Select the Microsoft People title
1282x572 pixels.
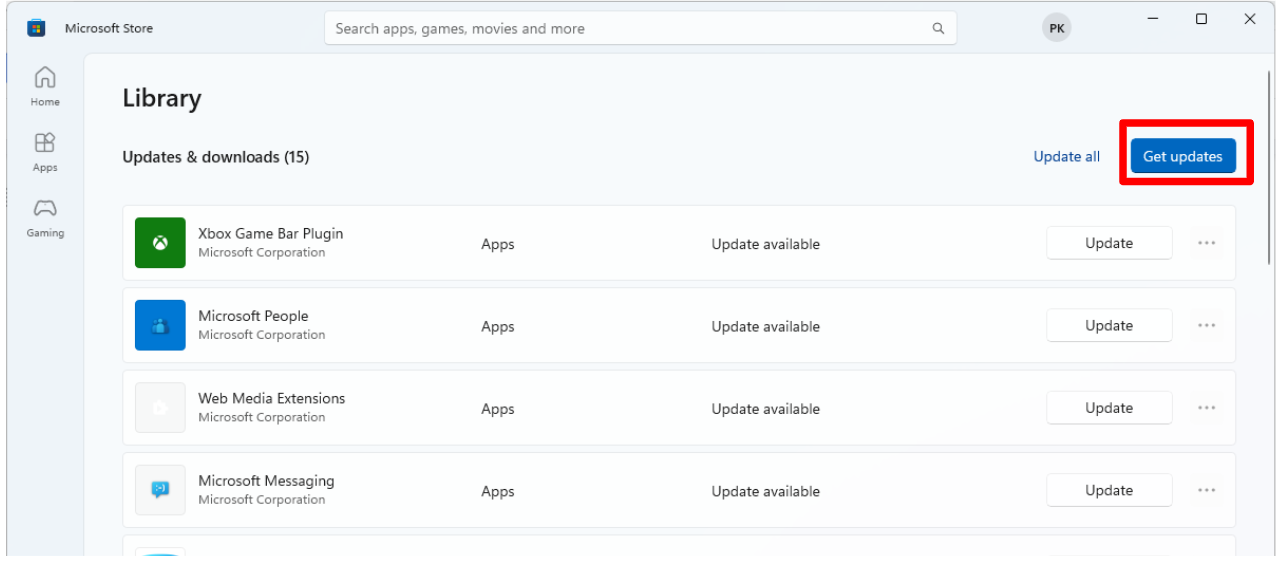253,316
